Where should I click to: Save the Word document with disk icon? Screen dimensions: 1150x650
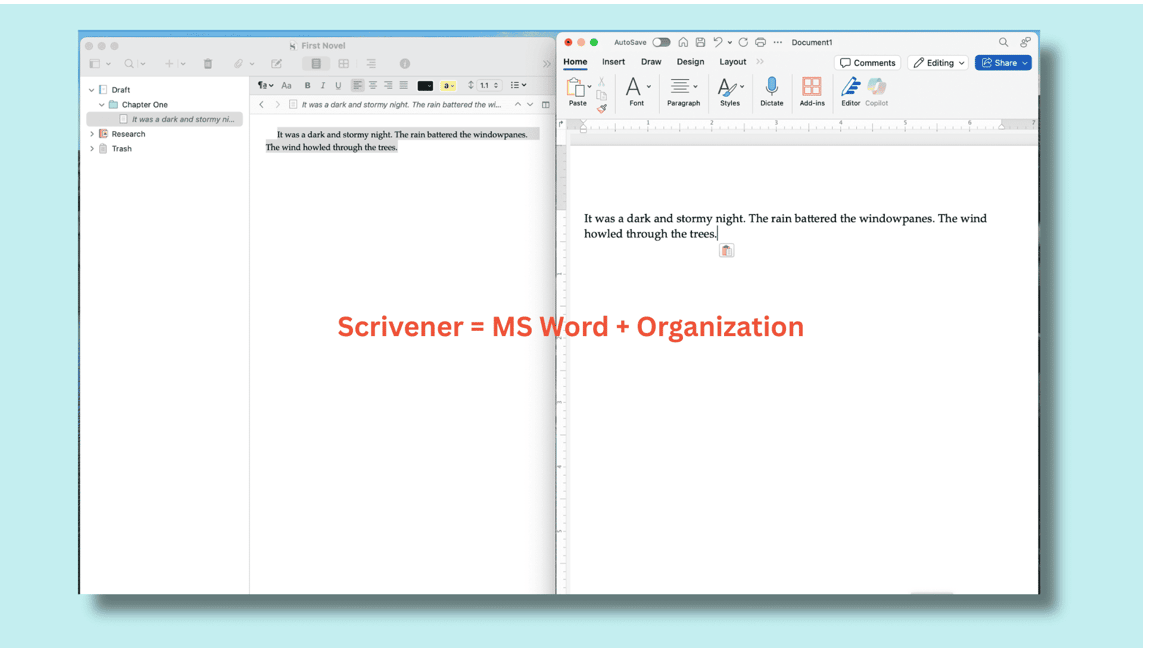pos(700,43)
